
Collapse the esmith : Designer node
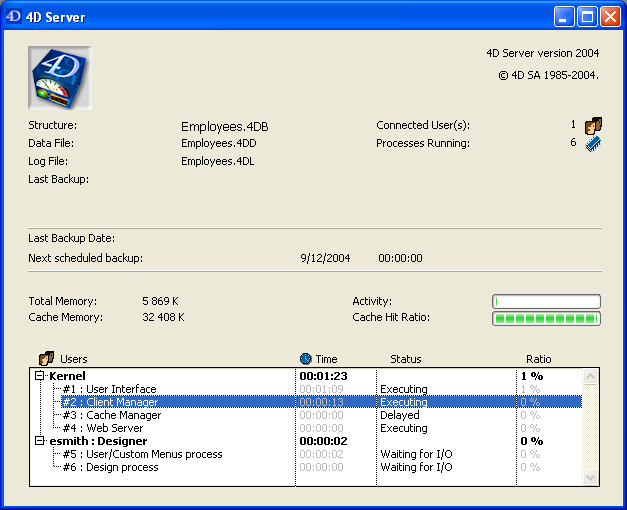point(40,441)
